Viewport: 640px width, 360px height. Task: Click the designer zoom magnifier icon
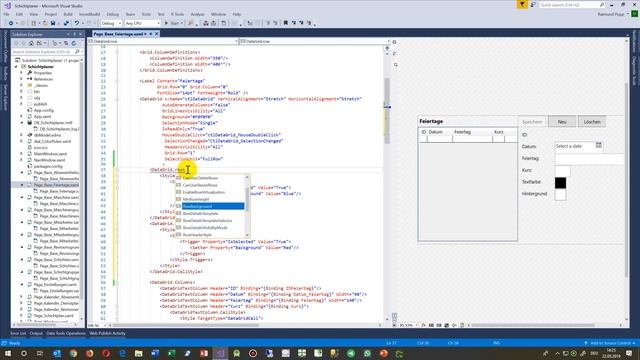coord(396,65)
